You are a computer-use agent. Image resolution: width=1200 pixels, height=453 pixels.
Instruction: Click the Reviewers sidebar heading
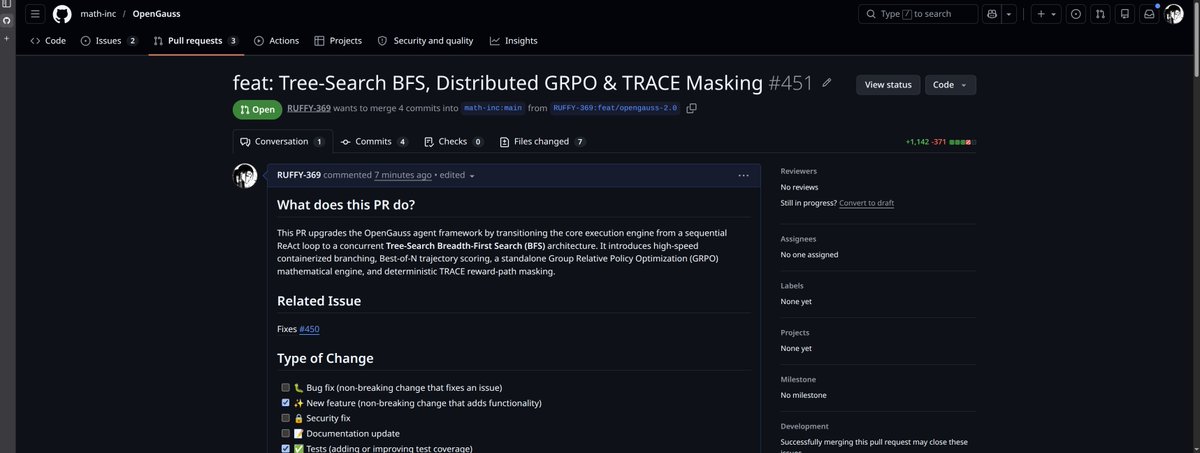800,171
